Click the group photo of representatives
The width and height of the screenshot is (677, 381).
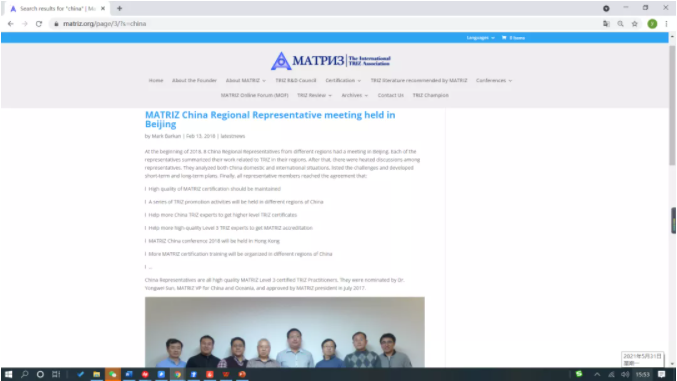coord(285,332)
